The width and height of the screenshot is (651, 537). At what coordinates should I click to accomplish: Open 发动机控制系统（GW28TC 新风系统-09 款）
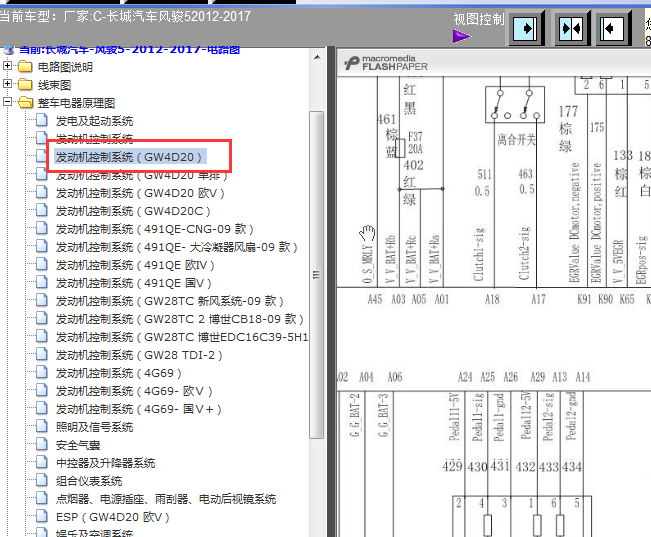(x=170, y=301)
